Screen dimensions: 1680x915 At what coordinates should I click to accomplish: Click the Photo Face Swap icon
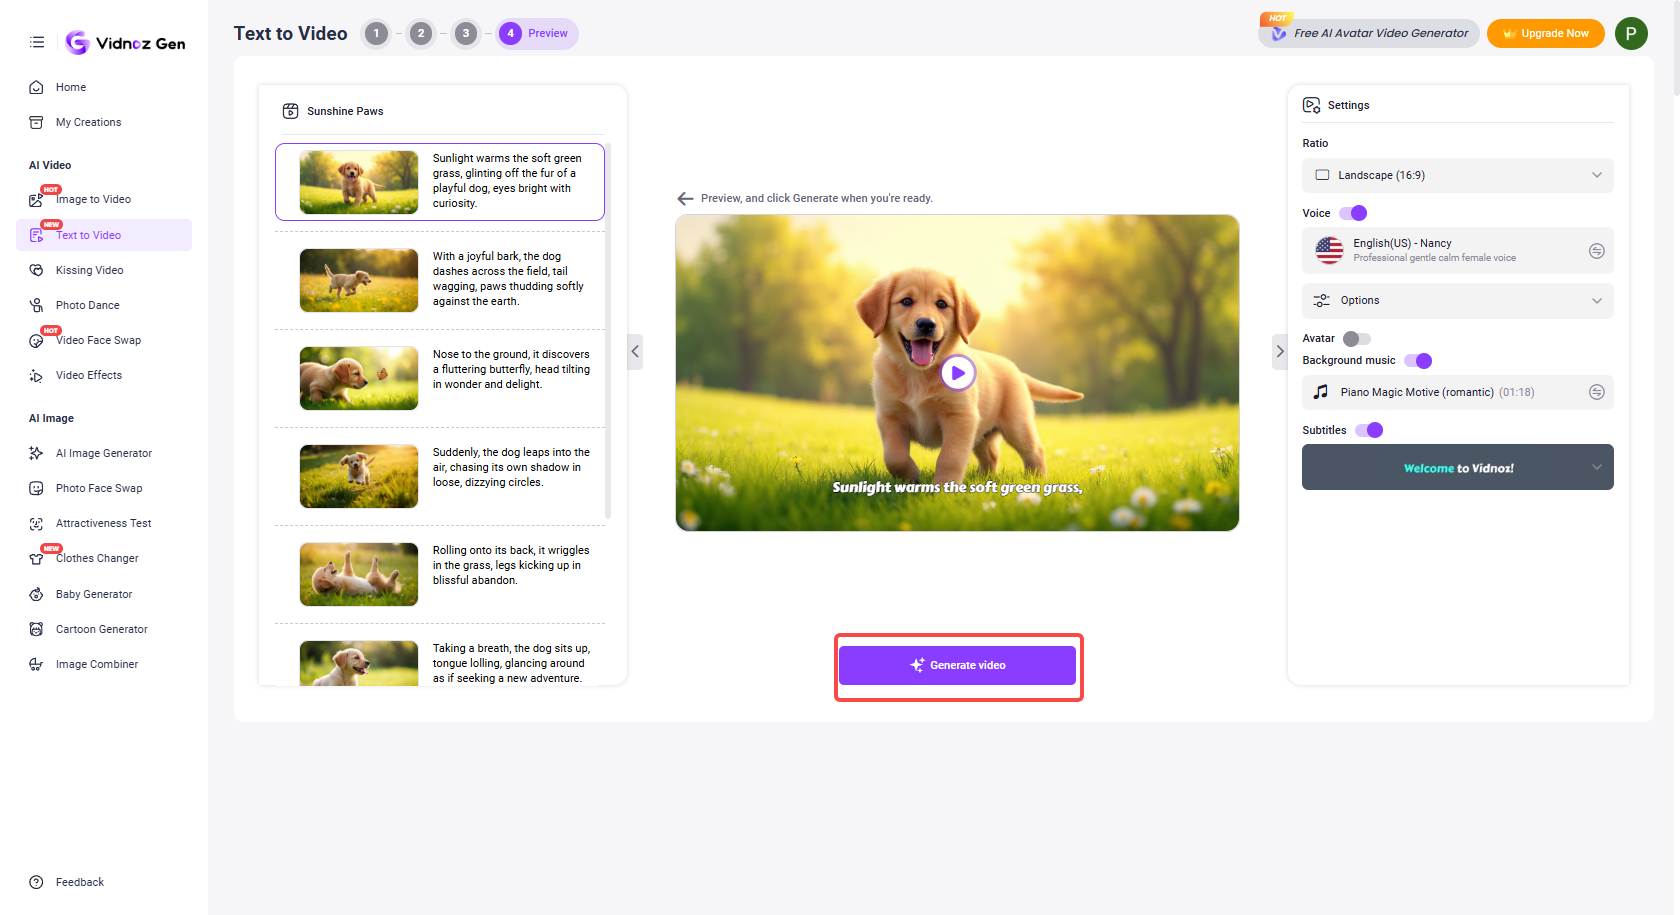click(x=36, y=488)
